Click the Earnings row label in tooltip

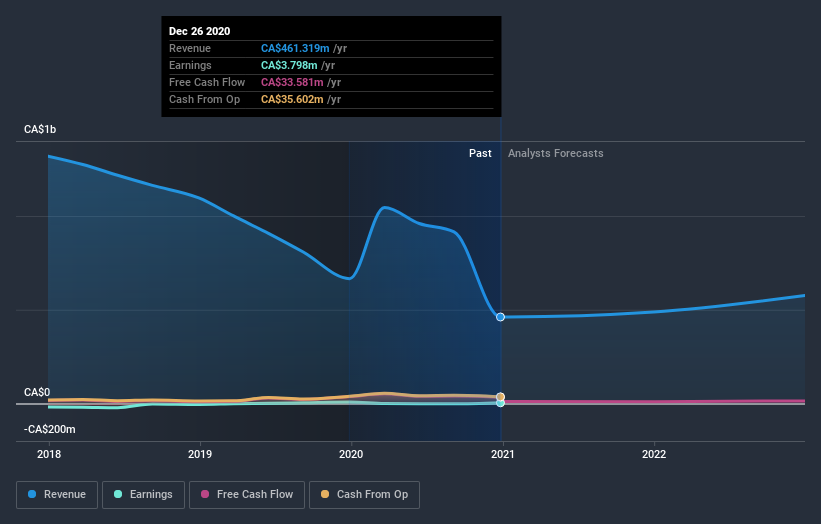tap(190, 65)
